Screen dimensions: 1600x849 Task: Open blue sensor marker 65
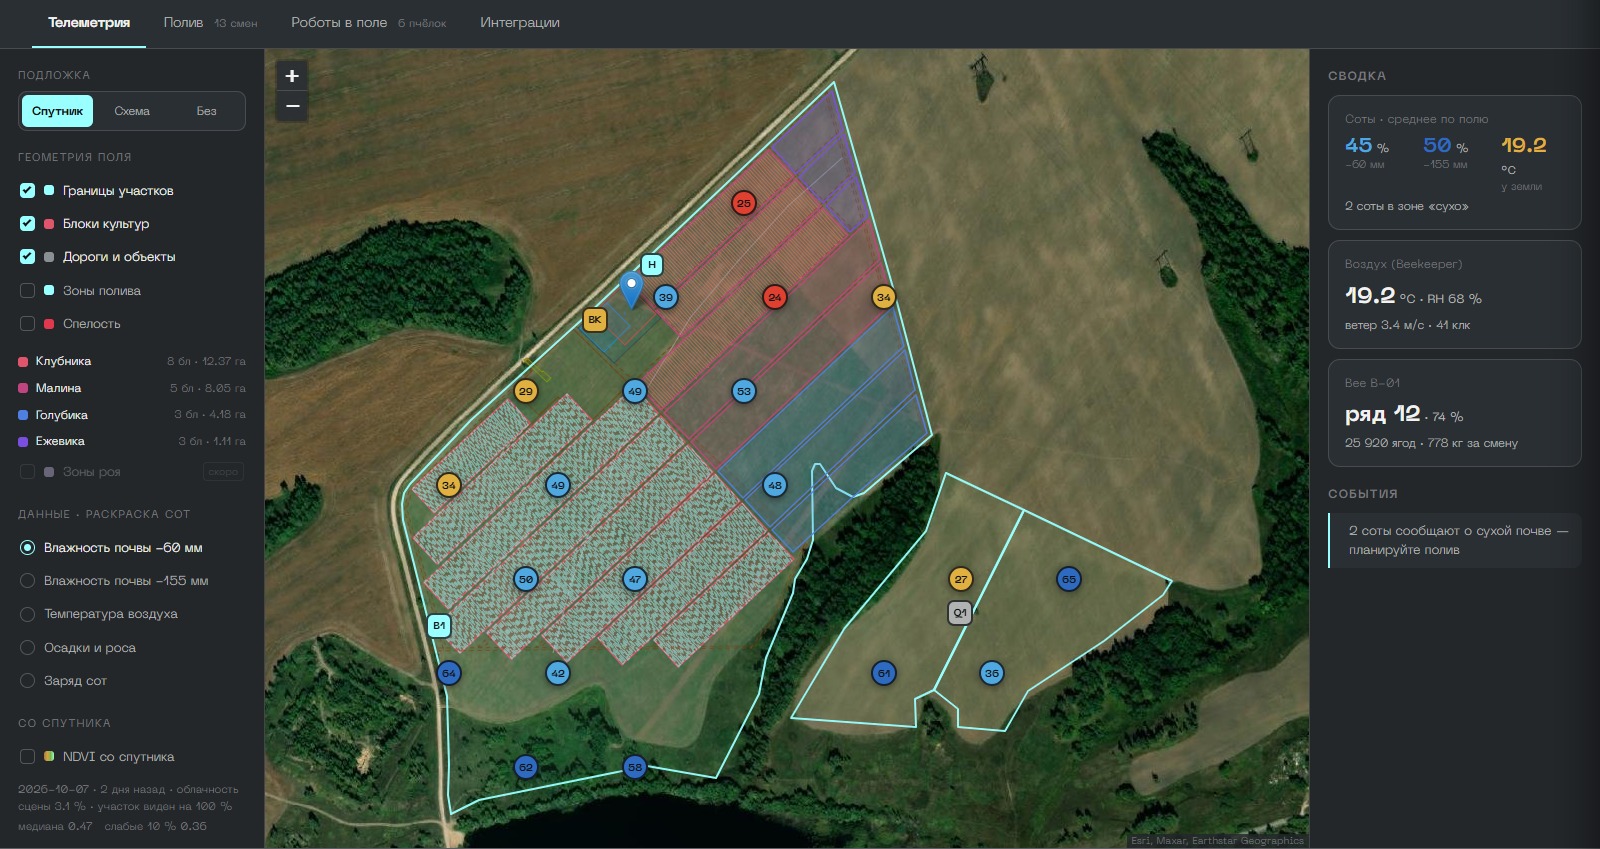[1069, 579]
